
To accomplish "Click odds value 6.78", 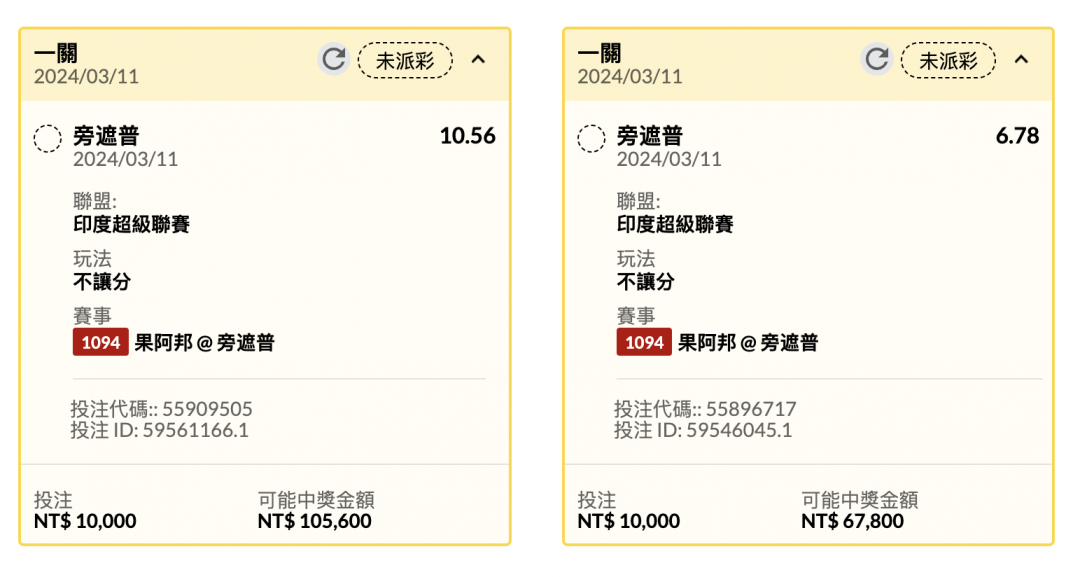I will click(1017, 136).
